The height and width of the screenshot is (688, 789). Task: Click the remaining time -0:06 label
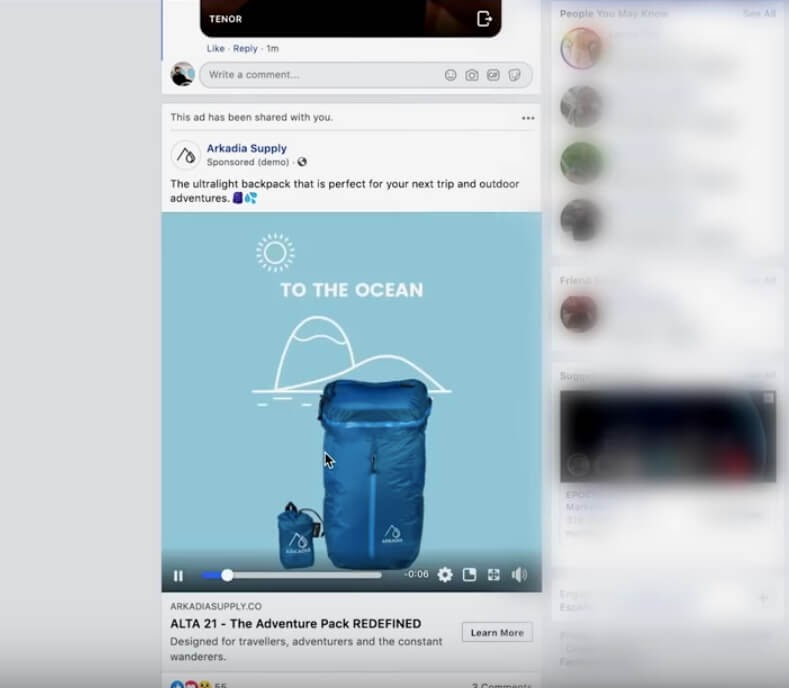click(x=416, y=574)
